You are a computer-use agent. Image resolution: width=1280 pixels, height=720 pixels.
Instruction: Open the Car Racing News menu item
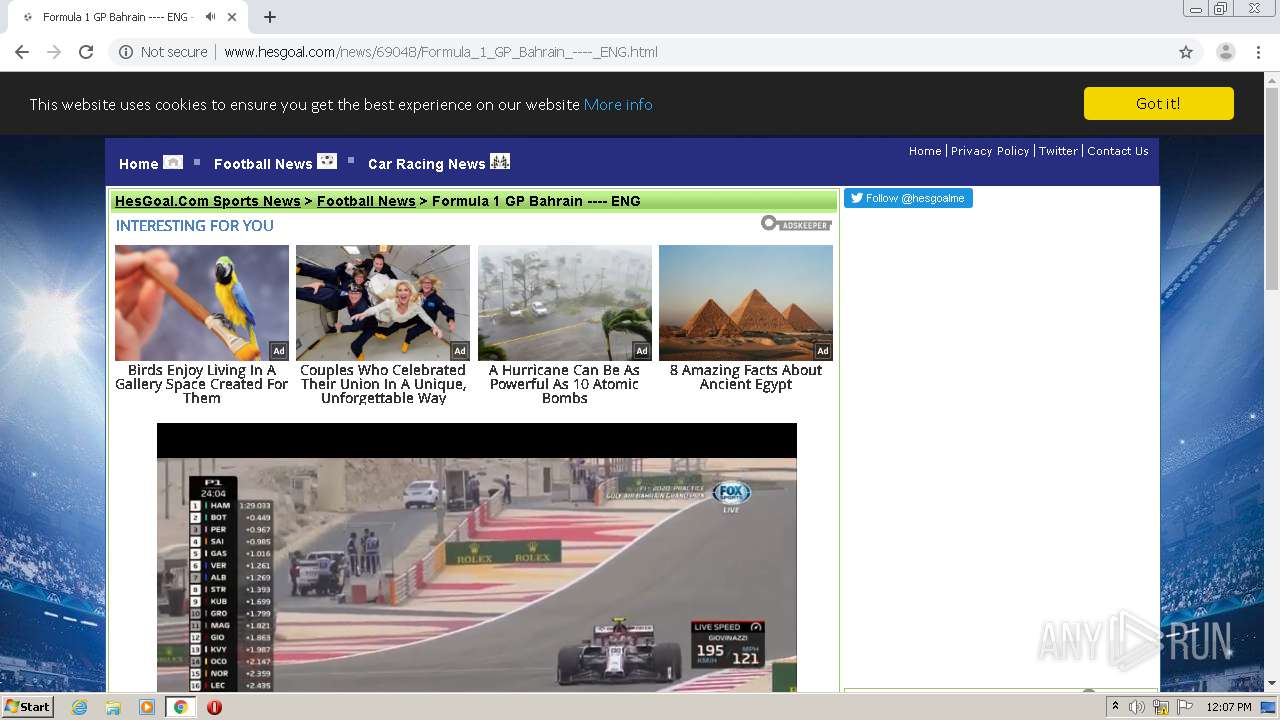pyautogui.click(x=426, y=164)
